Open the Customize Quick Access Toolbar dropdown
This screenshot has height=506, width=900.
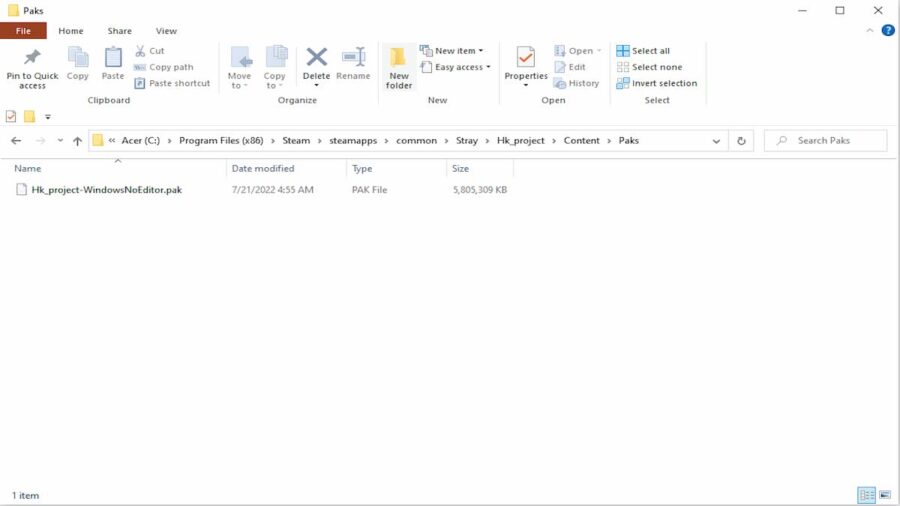pyautogui.click(x=48, y=117)
